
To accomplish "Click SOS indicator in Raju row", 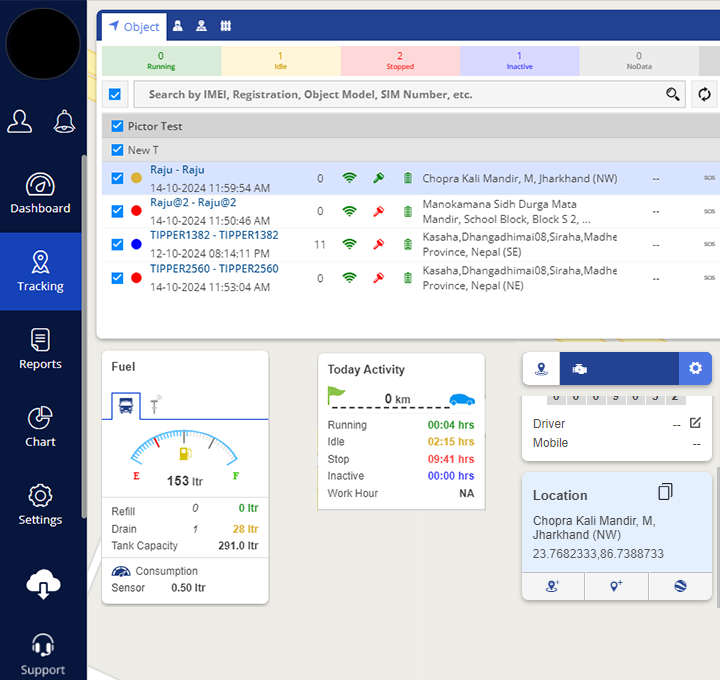I will coord(709,178).
